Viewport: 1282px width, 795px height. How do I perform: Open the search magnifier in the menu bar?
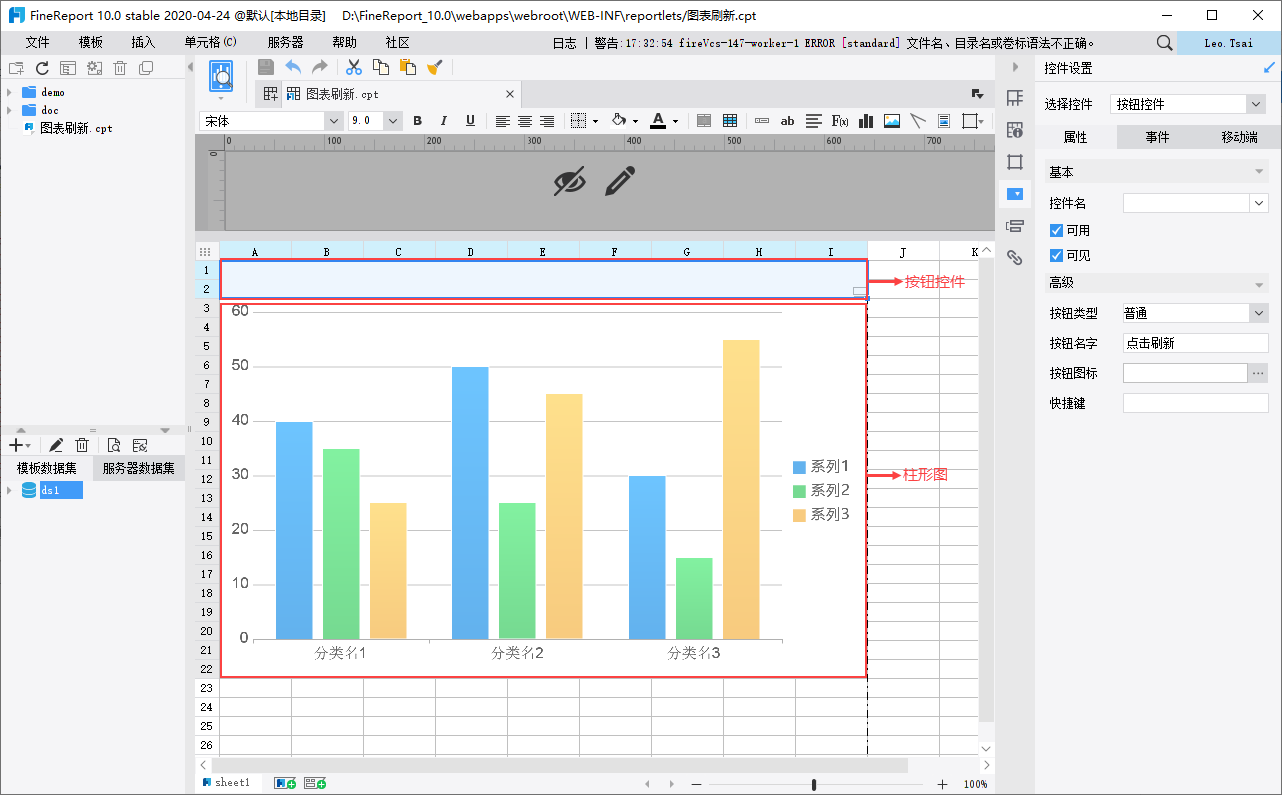[x=1164, y=43]
